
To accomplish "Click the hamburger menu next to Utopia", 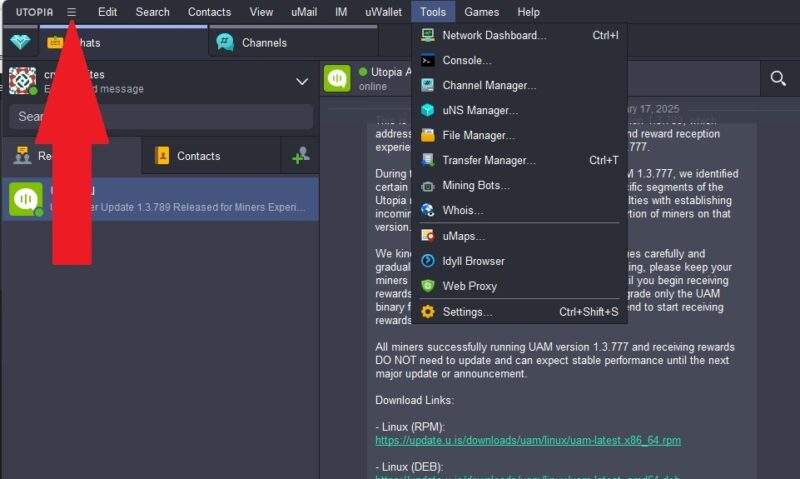I will 71,12.
